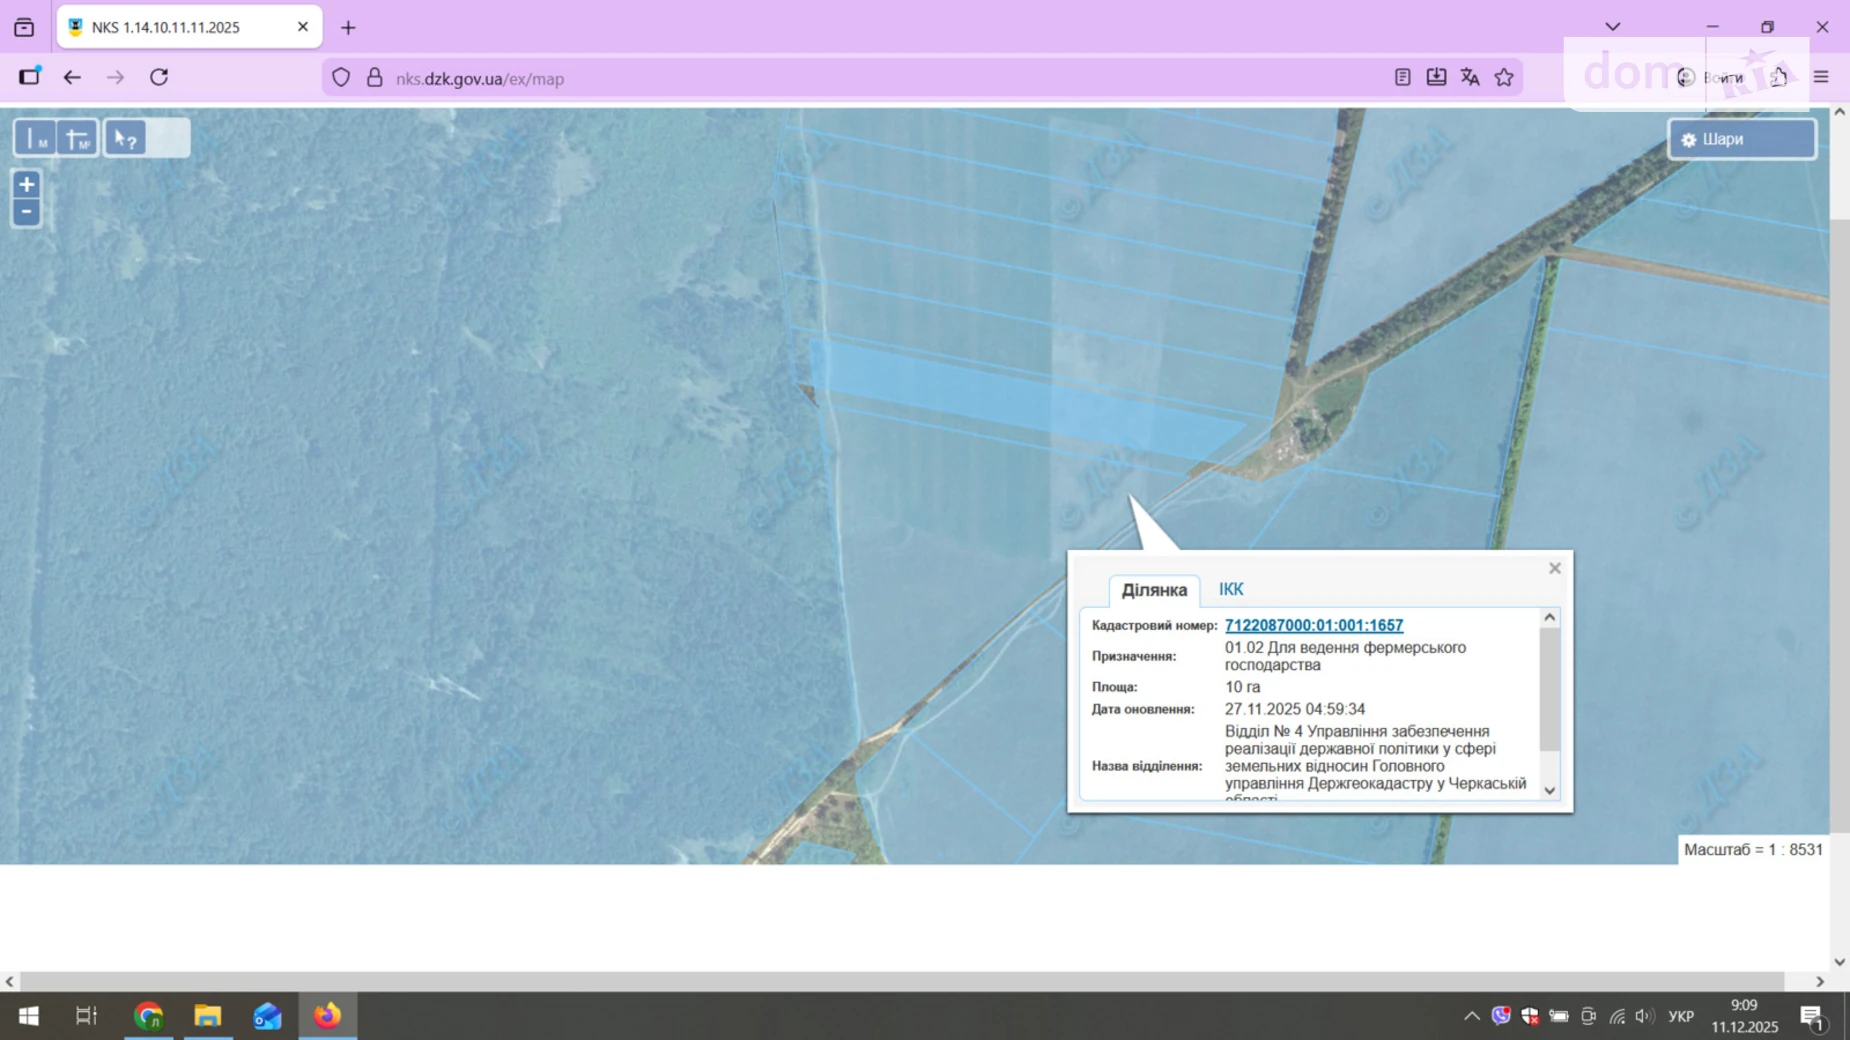Expand the list all tabs chevron
The height and width of the screenshot is (1040, 1850).
coord(1612,27)
